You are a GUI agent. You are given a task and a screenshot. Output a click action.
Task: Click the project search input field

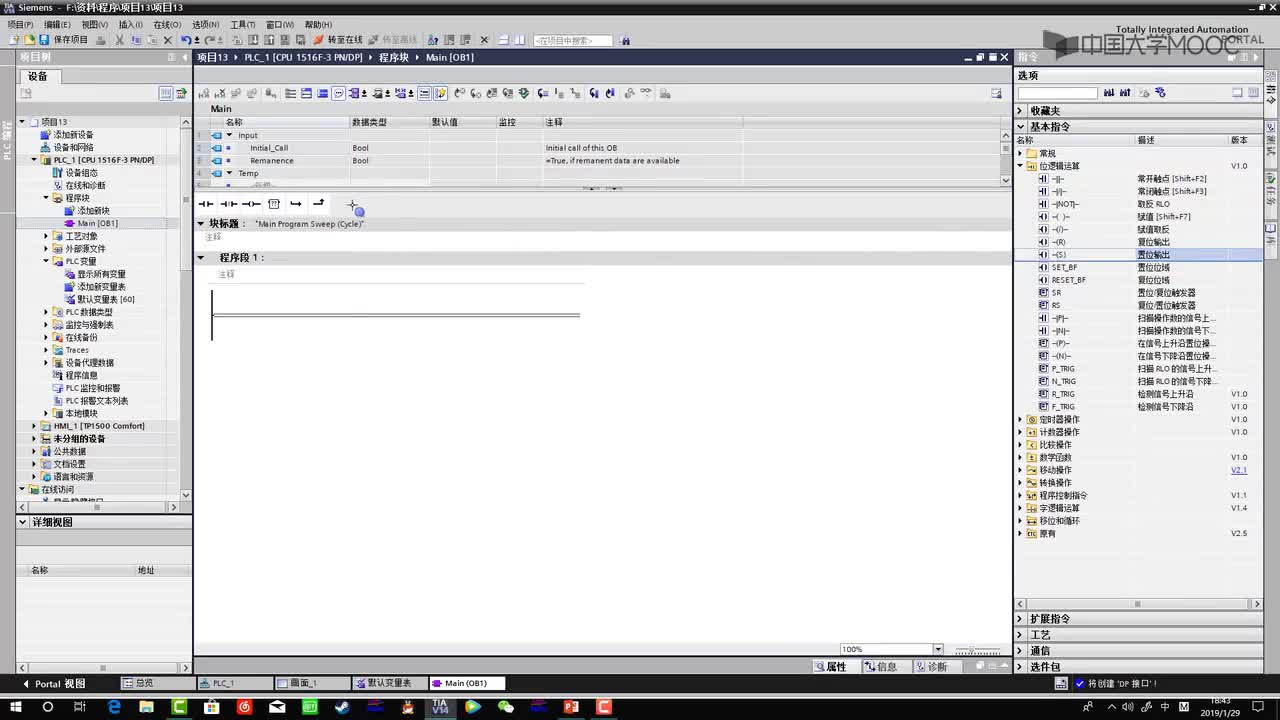[x=572, y=41]
